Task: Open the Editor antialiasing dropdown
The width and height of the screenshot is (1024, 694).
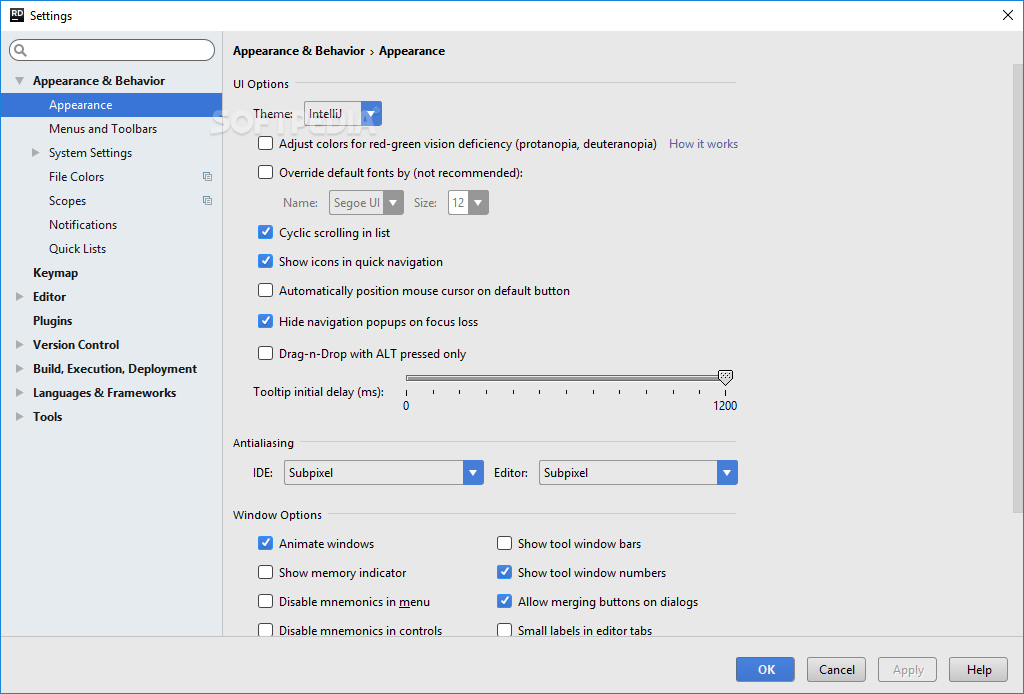Action: point(638,473)
